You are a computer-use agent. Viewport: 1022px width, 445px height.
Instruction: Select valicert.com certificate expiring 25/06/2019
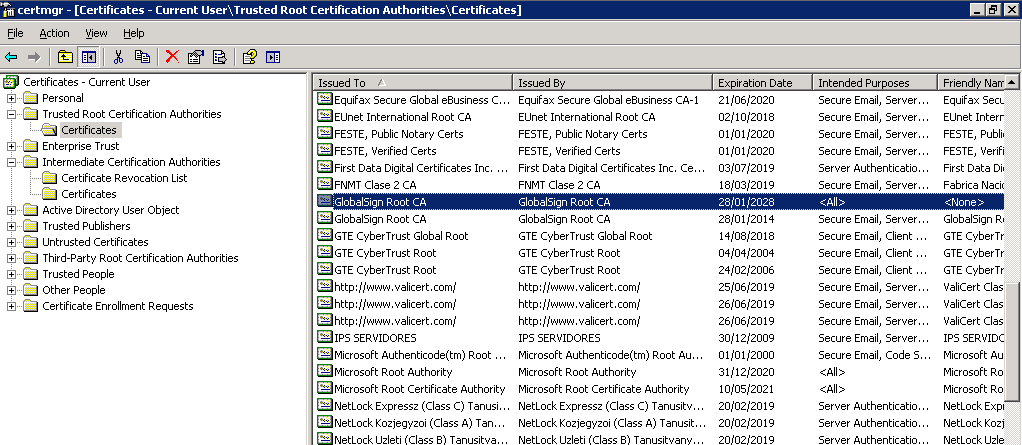tap(395, 287)
